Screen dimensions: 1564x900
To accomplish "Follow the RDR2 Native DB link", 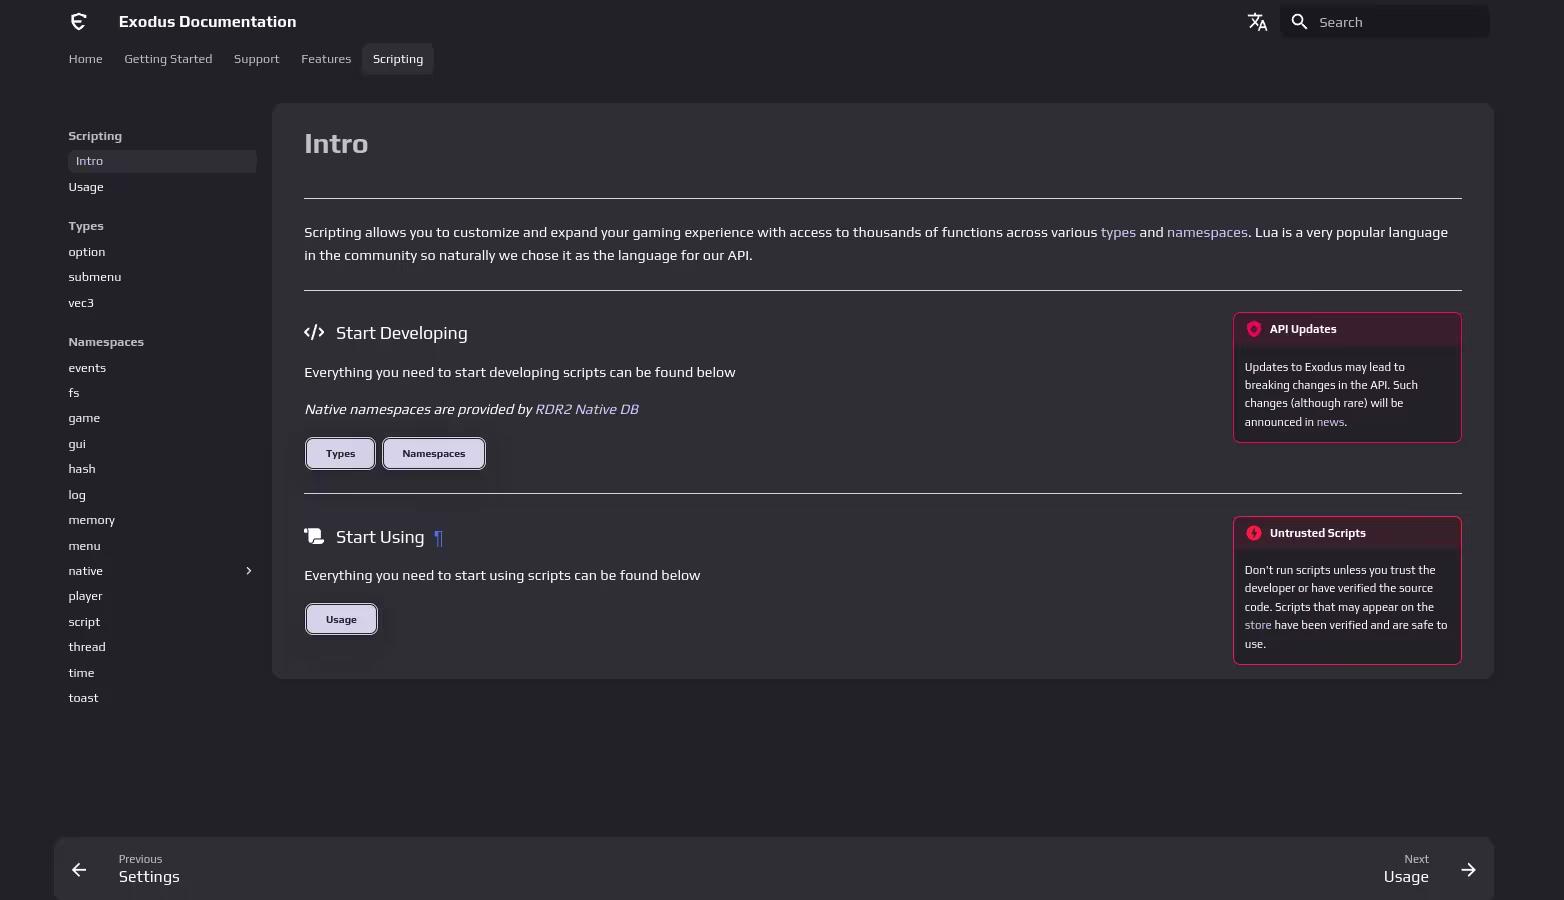I will point(586,409).
